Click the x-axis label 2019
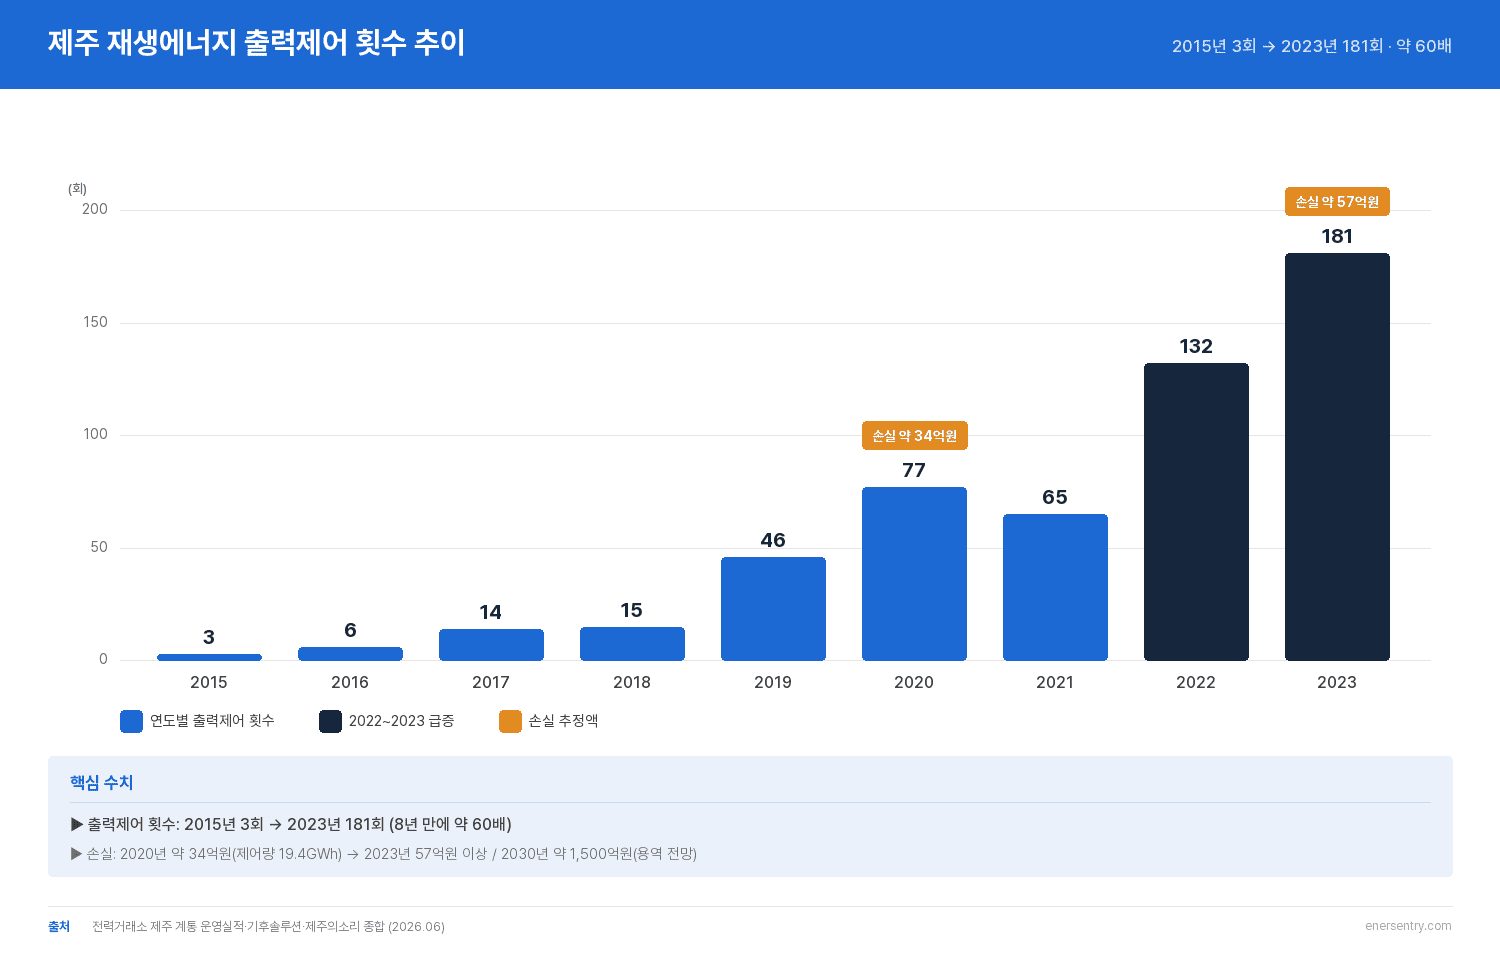 click(773, 682)
